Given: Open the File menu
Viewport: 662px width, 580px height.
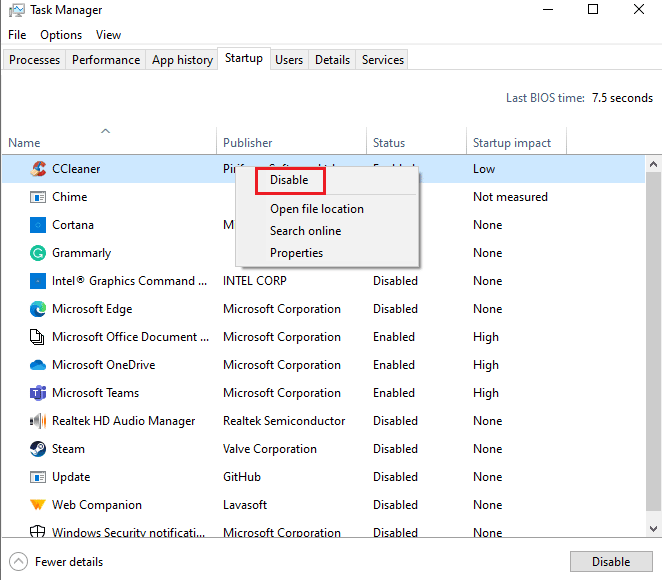Looking at the screenshot, I should click(x=17, y=35).
